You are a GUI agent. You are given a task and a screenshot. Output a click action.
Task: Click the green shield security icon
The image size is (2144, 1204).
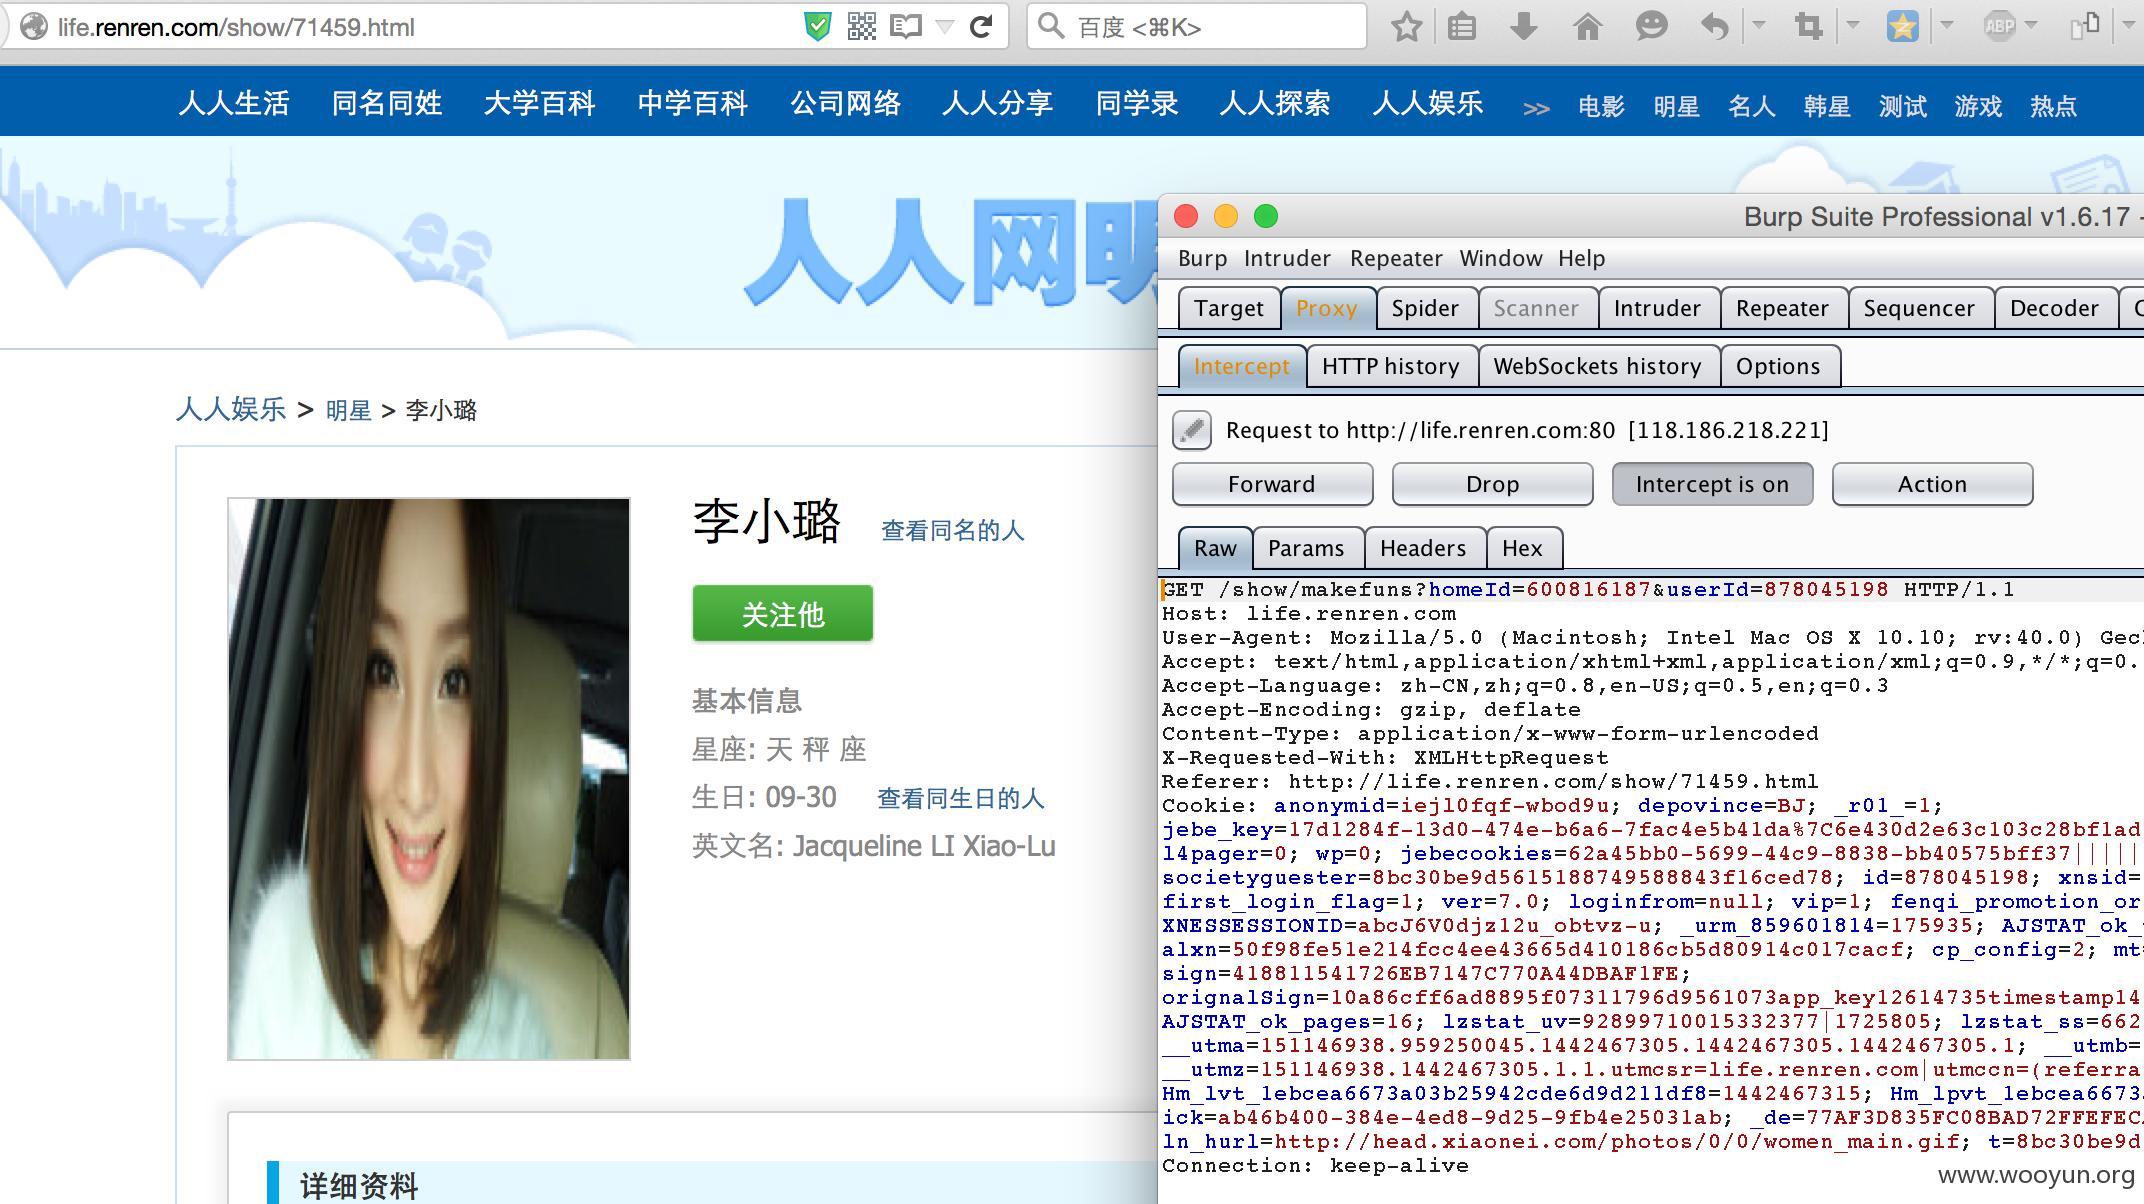click(x=818, y=27)
